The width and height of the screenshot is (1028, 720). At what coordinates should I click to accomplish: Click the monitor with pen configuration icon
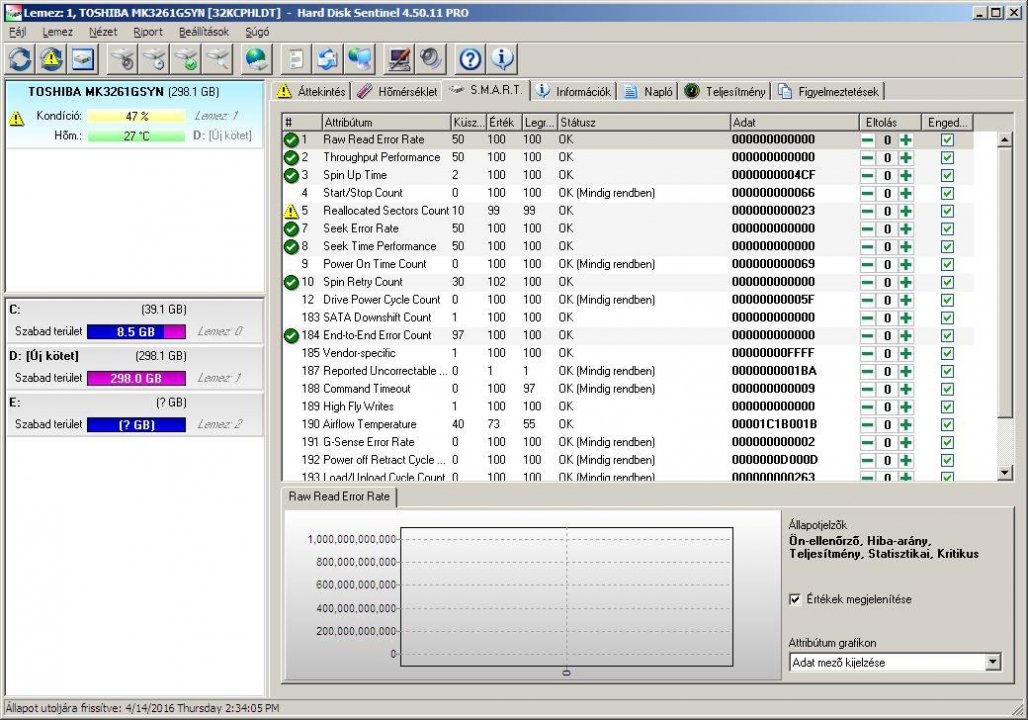pos(399,60)
